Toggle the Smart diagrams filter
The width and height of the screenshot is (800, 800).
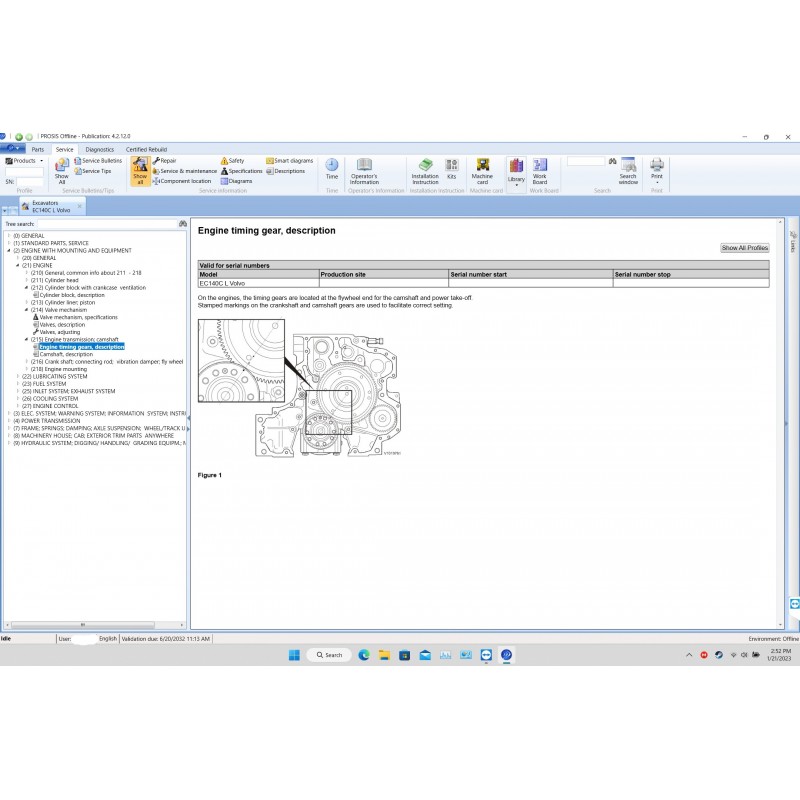pos(289,160)
